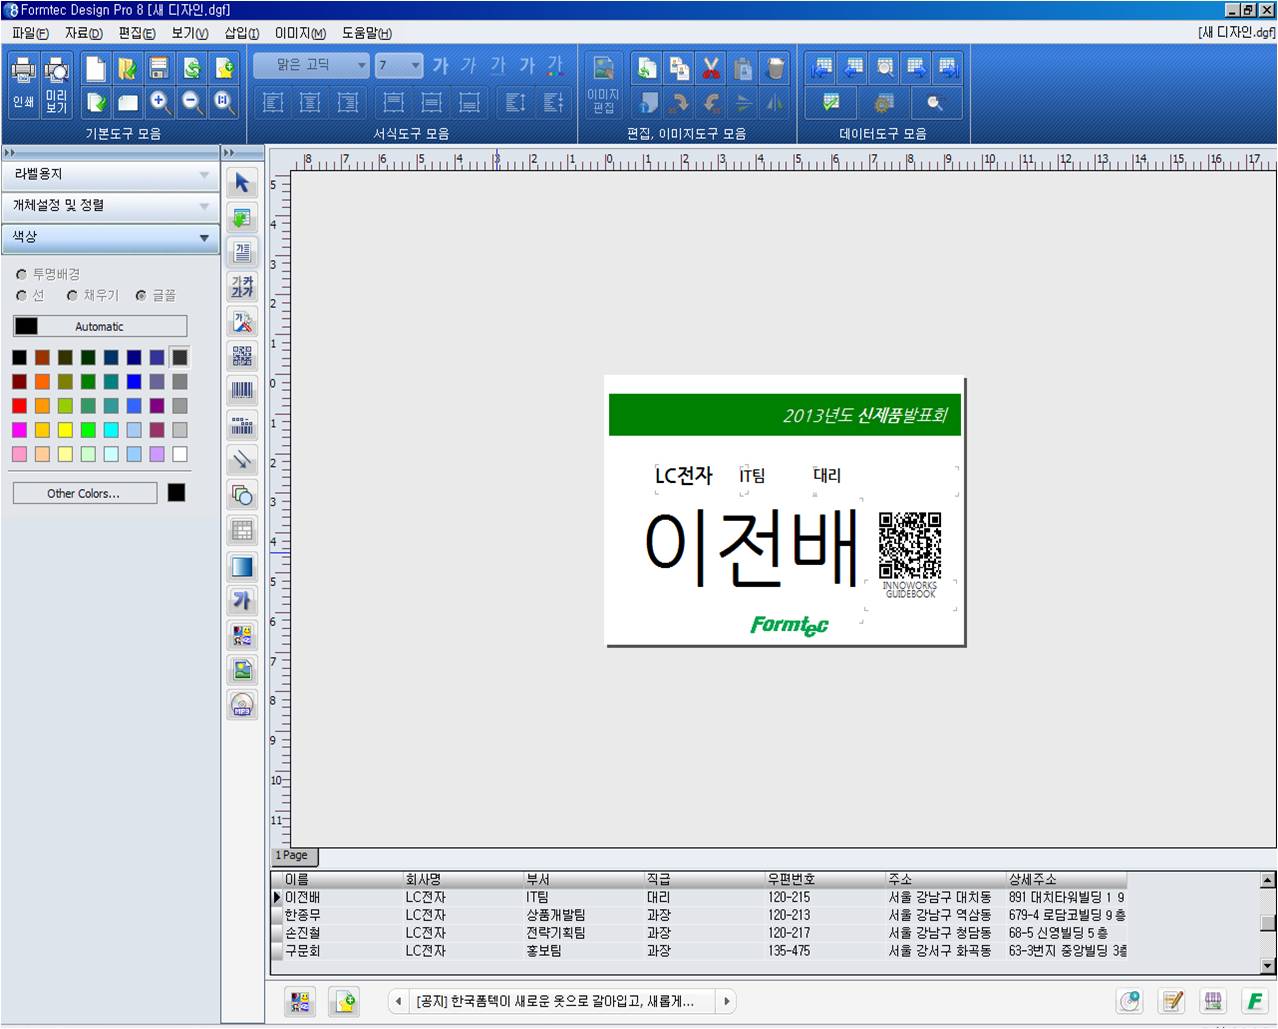Open the 삽입 menu
The image size is (1278, 1029).
point(242,33)
